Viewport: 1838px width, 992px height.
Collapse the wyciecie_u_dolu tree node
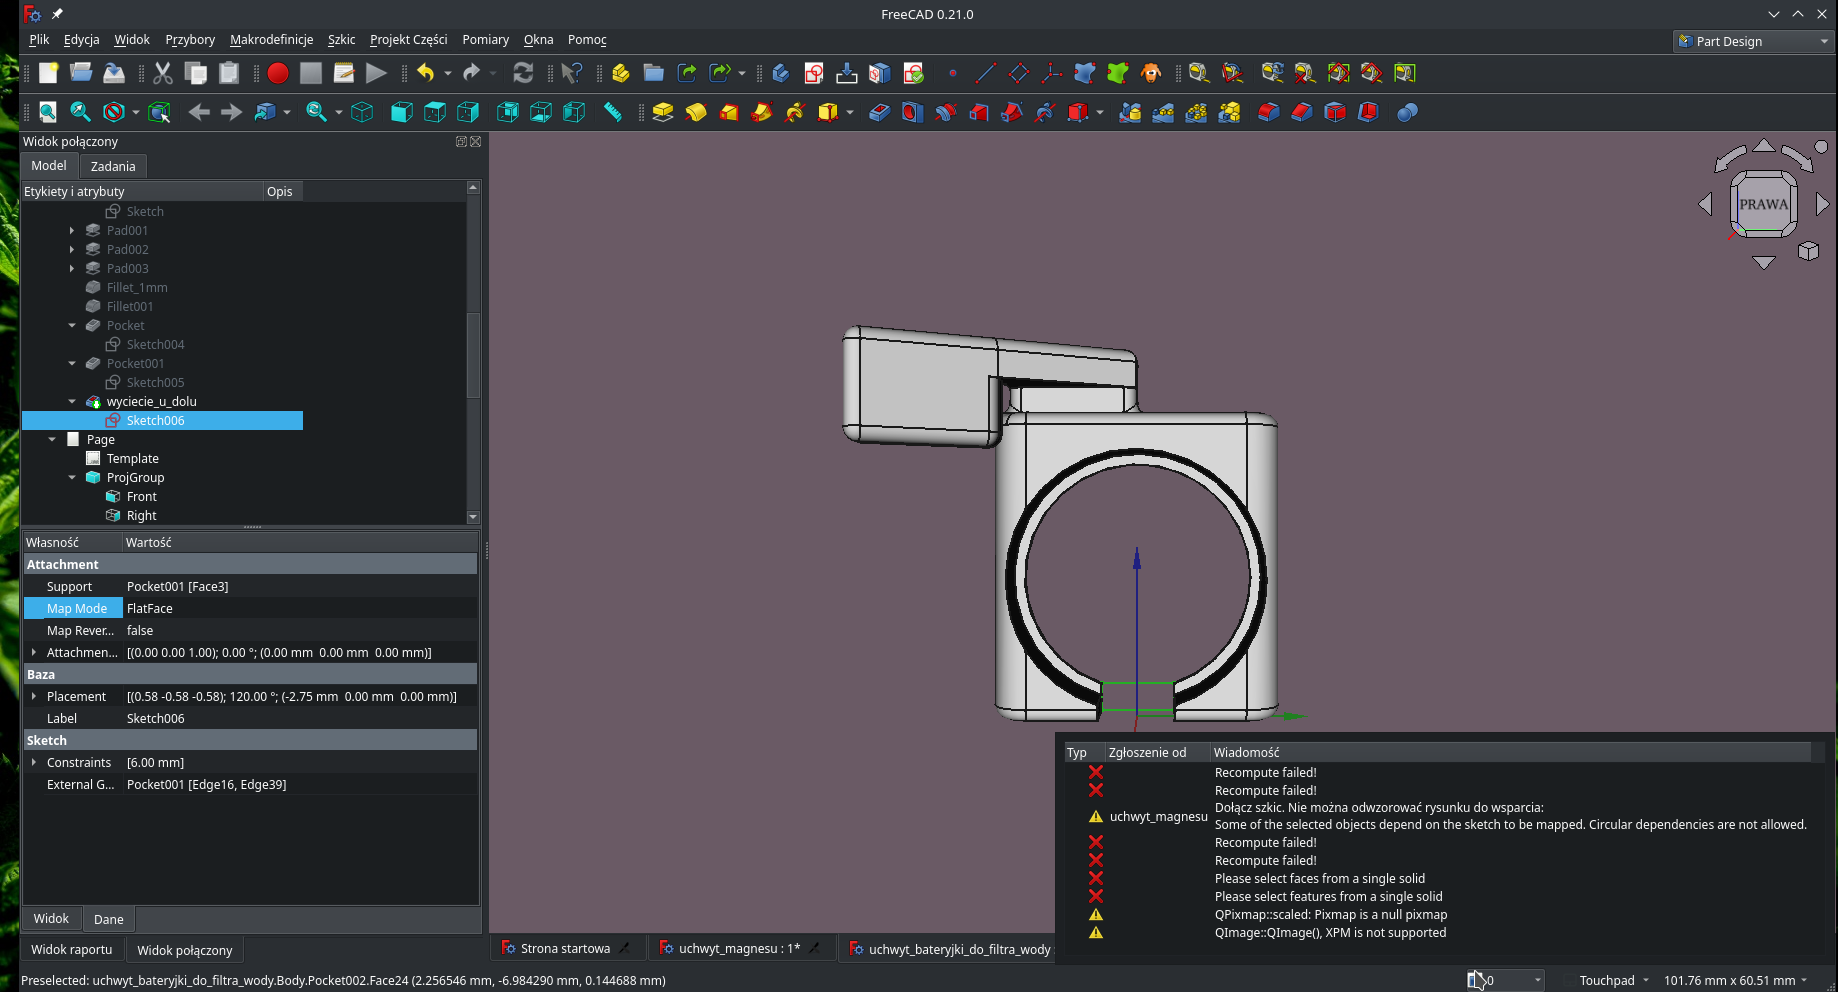pos(71,401)
